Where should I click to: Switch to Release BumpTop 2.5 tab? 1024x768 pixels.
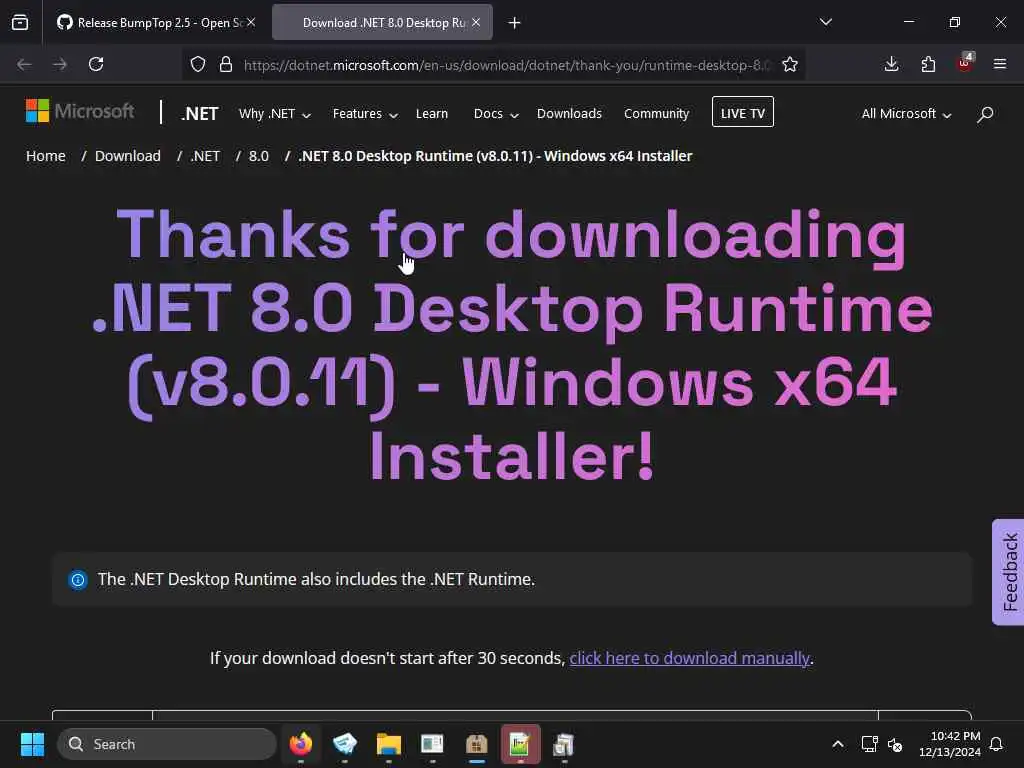tap(155, 23)
